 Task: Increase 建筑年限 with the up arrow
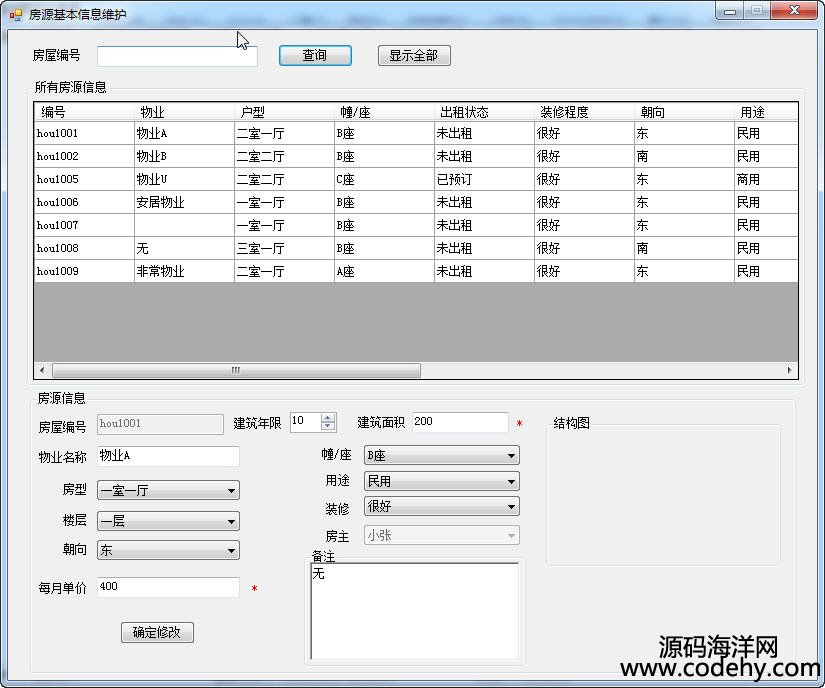(x=328, y=418)
